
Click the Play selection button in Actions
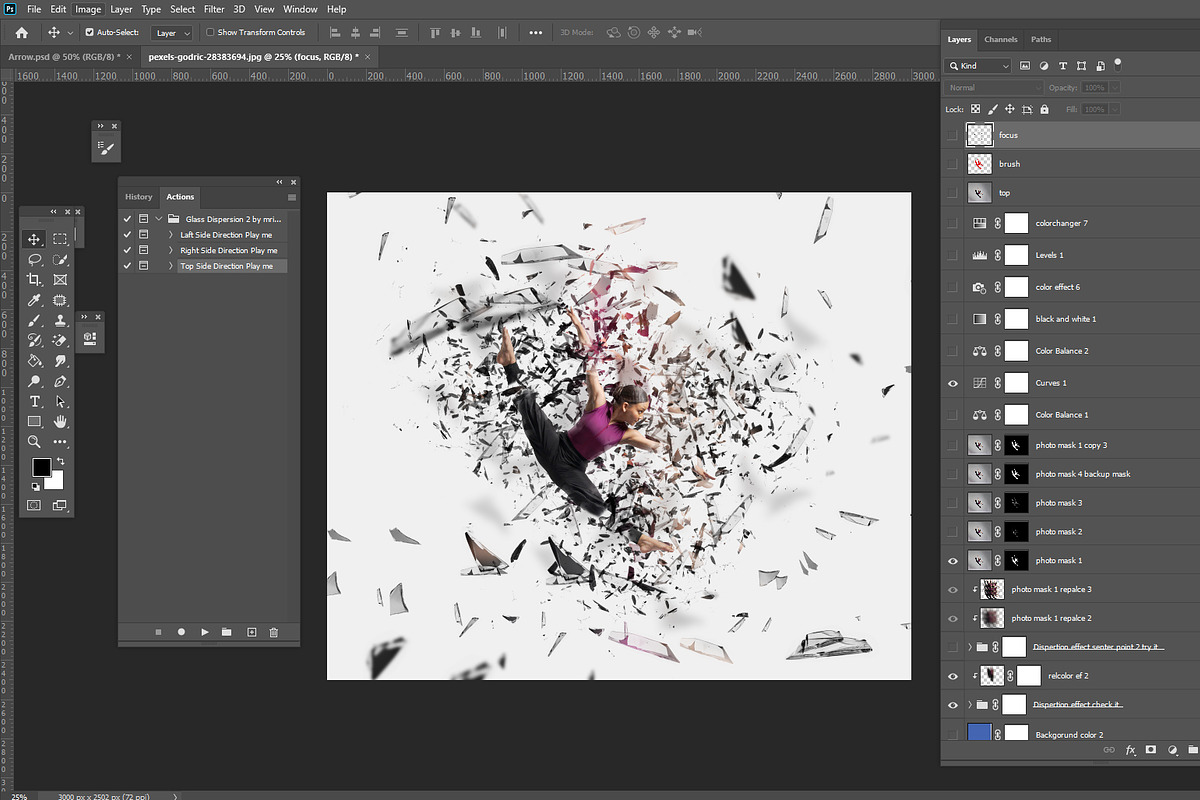[x=204, y=632]
